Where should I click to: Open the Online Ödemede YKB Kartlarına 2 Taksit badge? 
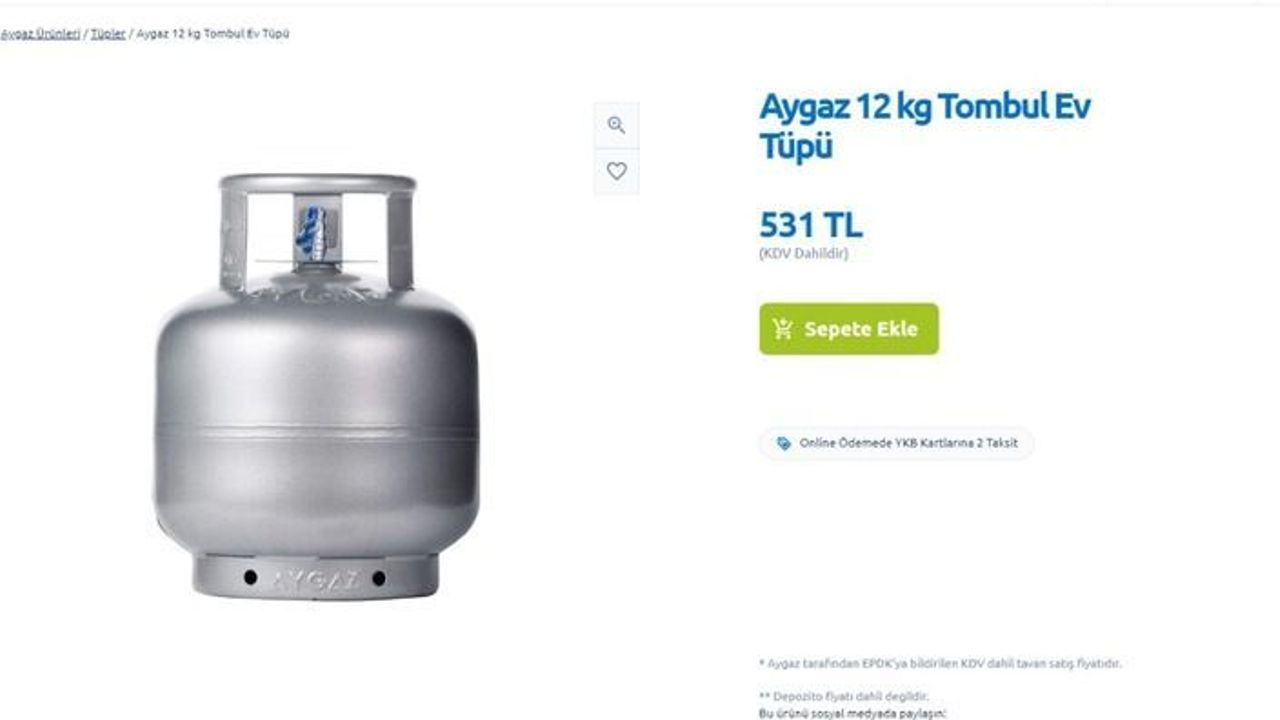point(896,443)
